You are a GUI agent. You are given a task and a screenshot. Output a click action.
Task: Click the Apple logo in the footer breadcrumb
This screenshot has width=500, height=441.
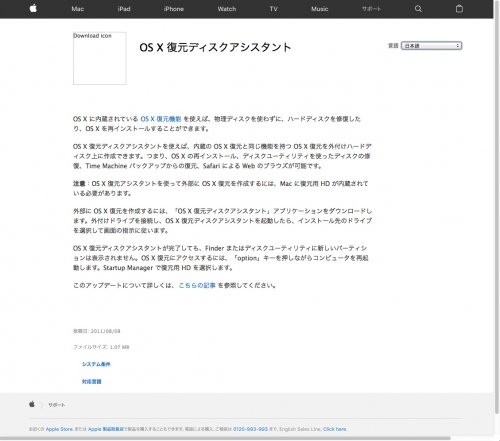32,404
